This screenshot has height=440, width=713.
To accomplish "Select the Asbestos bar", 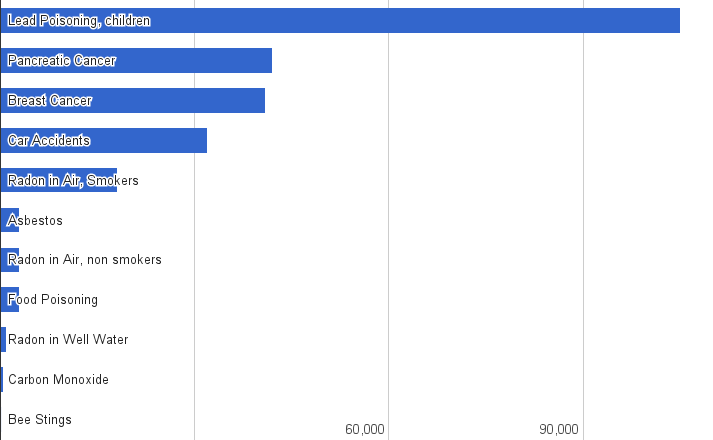I will (x=10, y=220).
